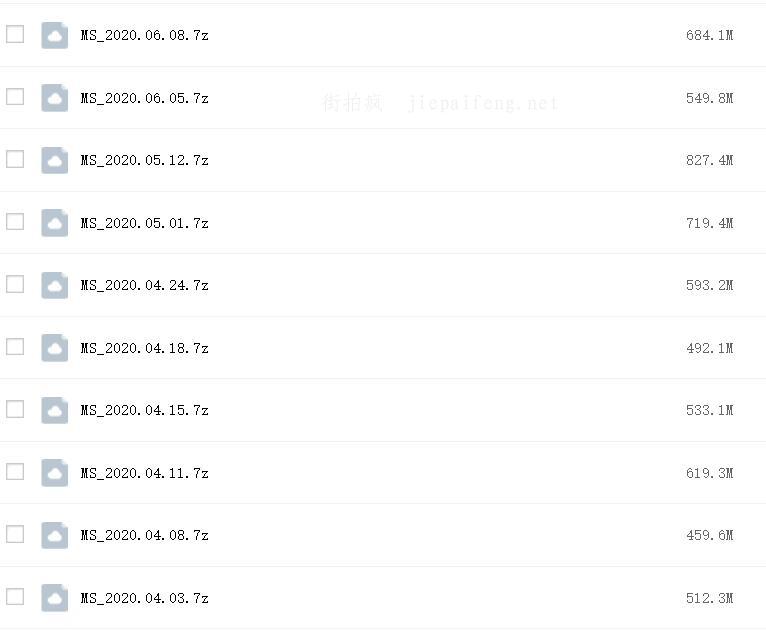The height and width of the screenshot is (631, 766).
Task: Click the cloud file icon beside MS_2020.06.05.7z
Action: (x=54, y=98)
